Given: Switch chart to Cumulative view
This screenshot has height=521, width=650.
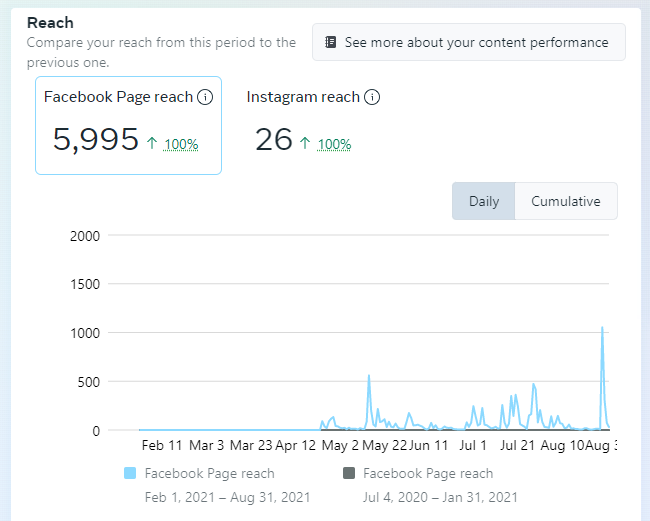Looking at the screenshot, I should (565, 201).
